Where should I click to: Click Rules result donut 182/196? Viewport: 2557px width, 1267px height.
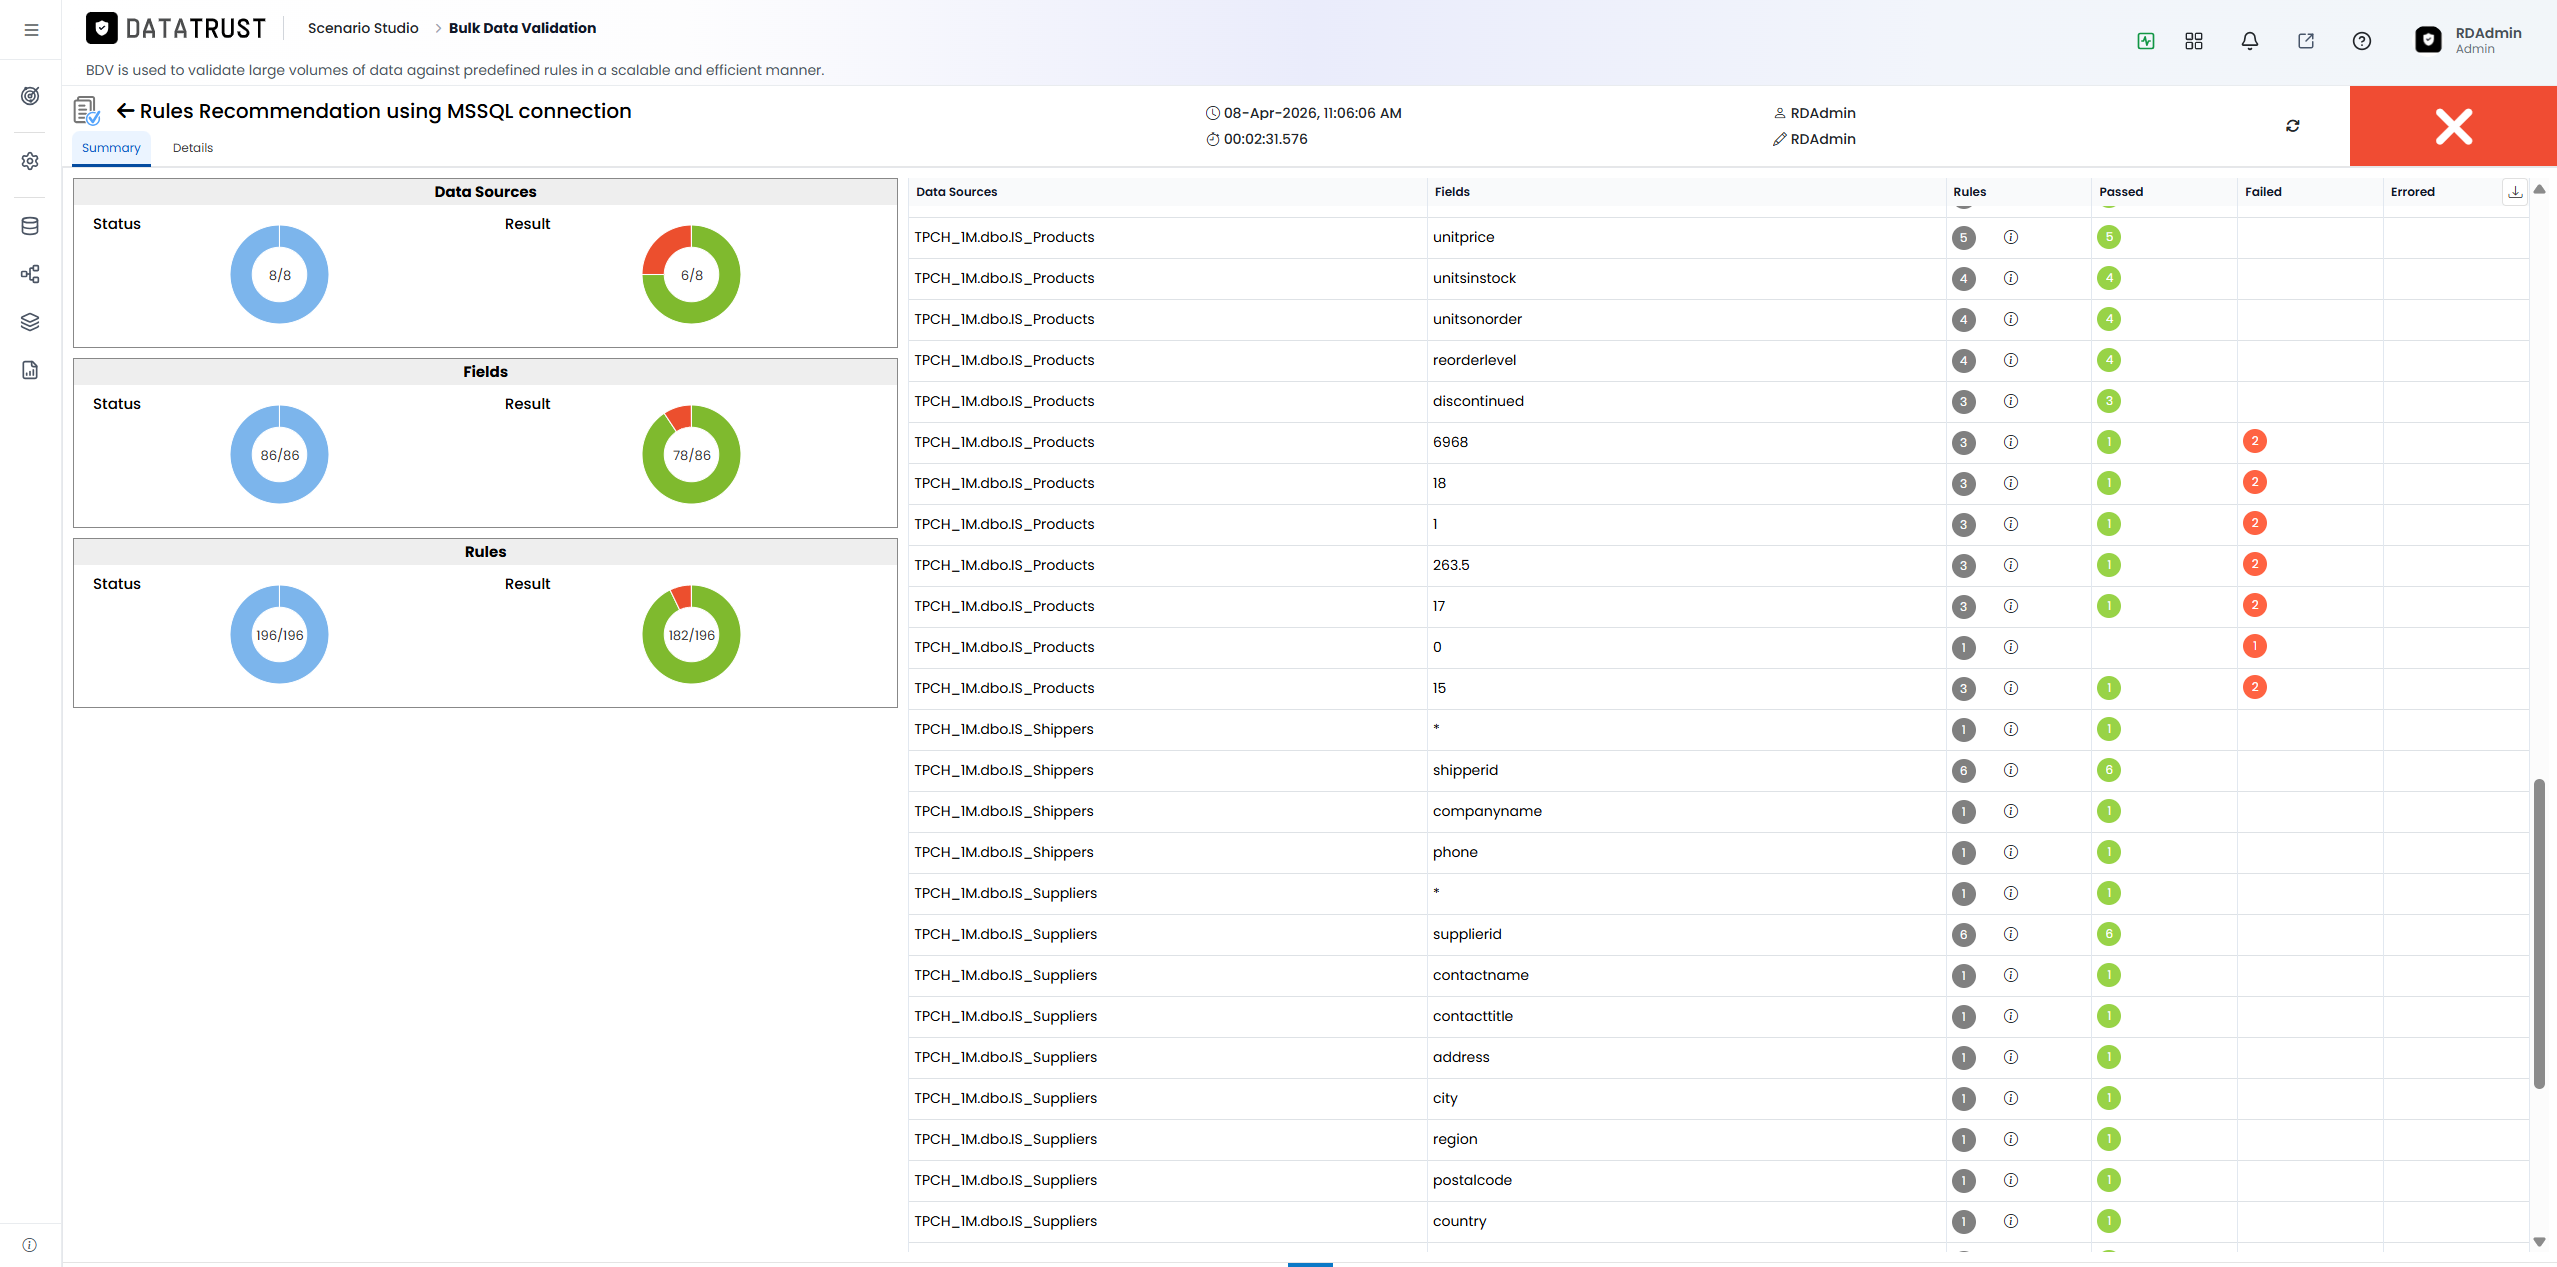(x=691, y=635)
